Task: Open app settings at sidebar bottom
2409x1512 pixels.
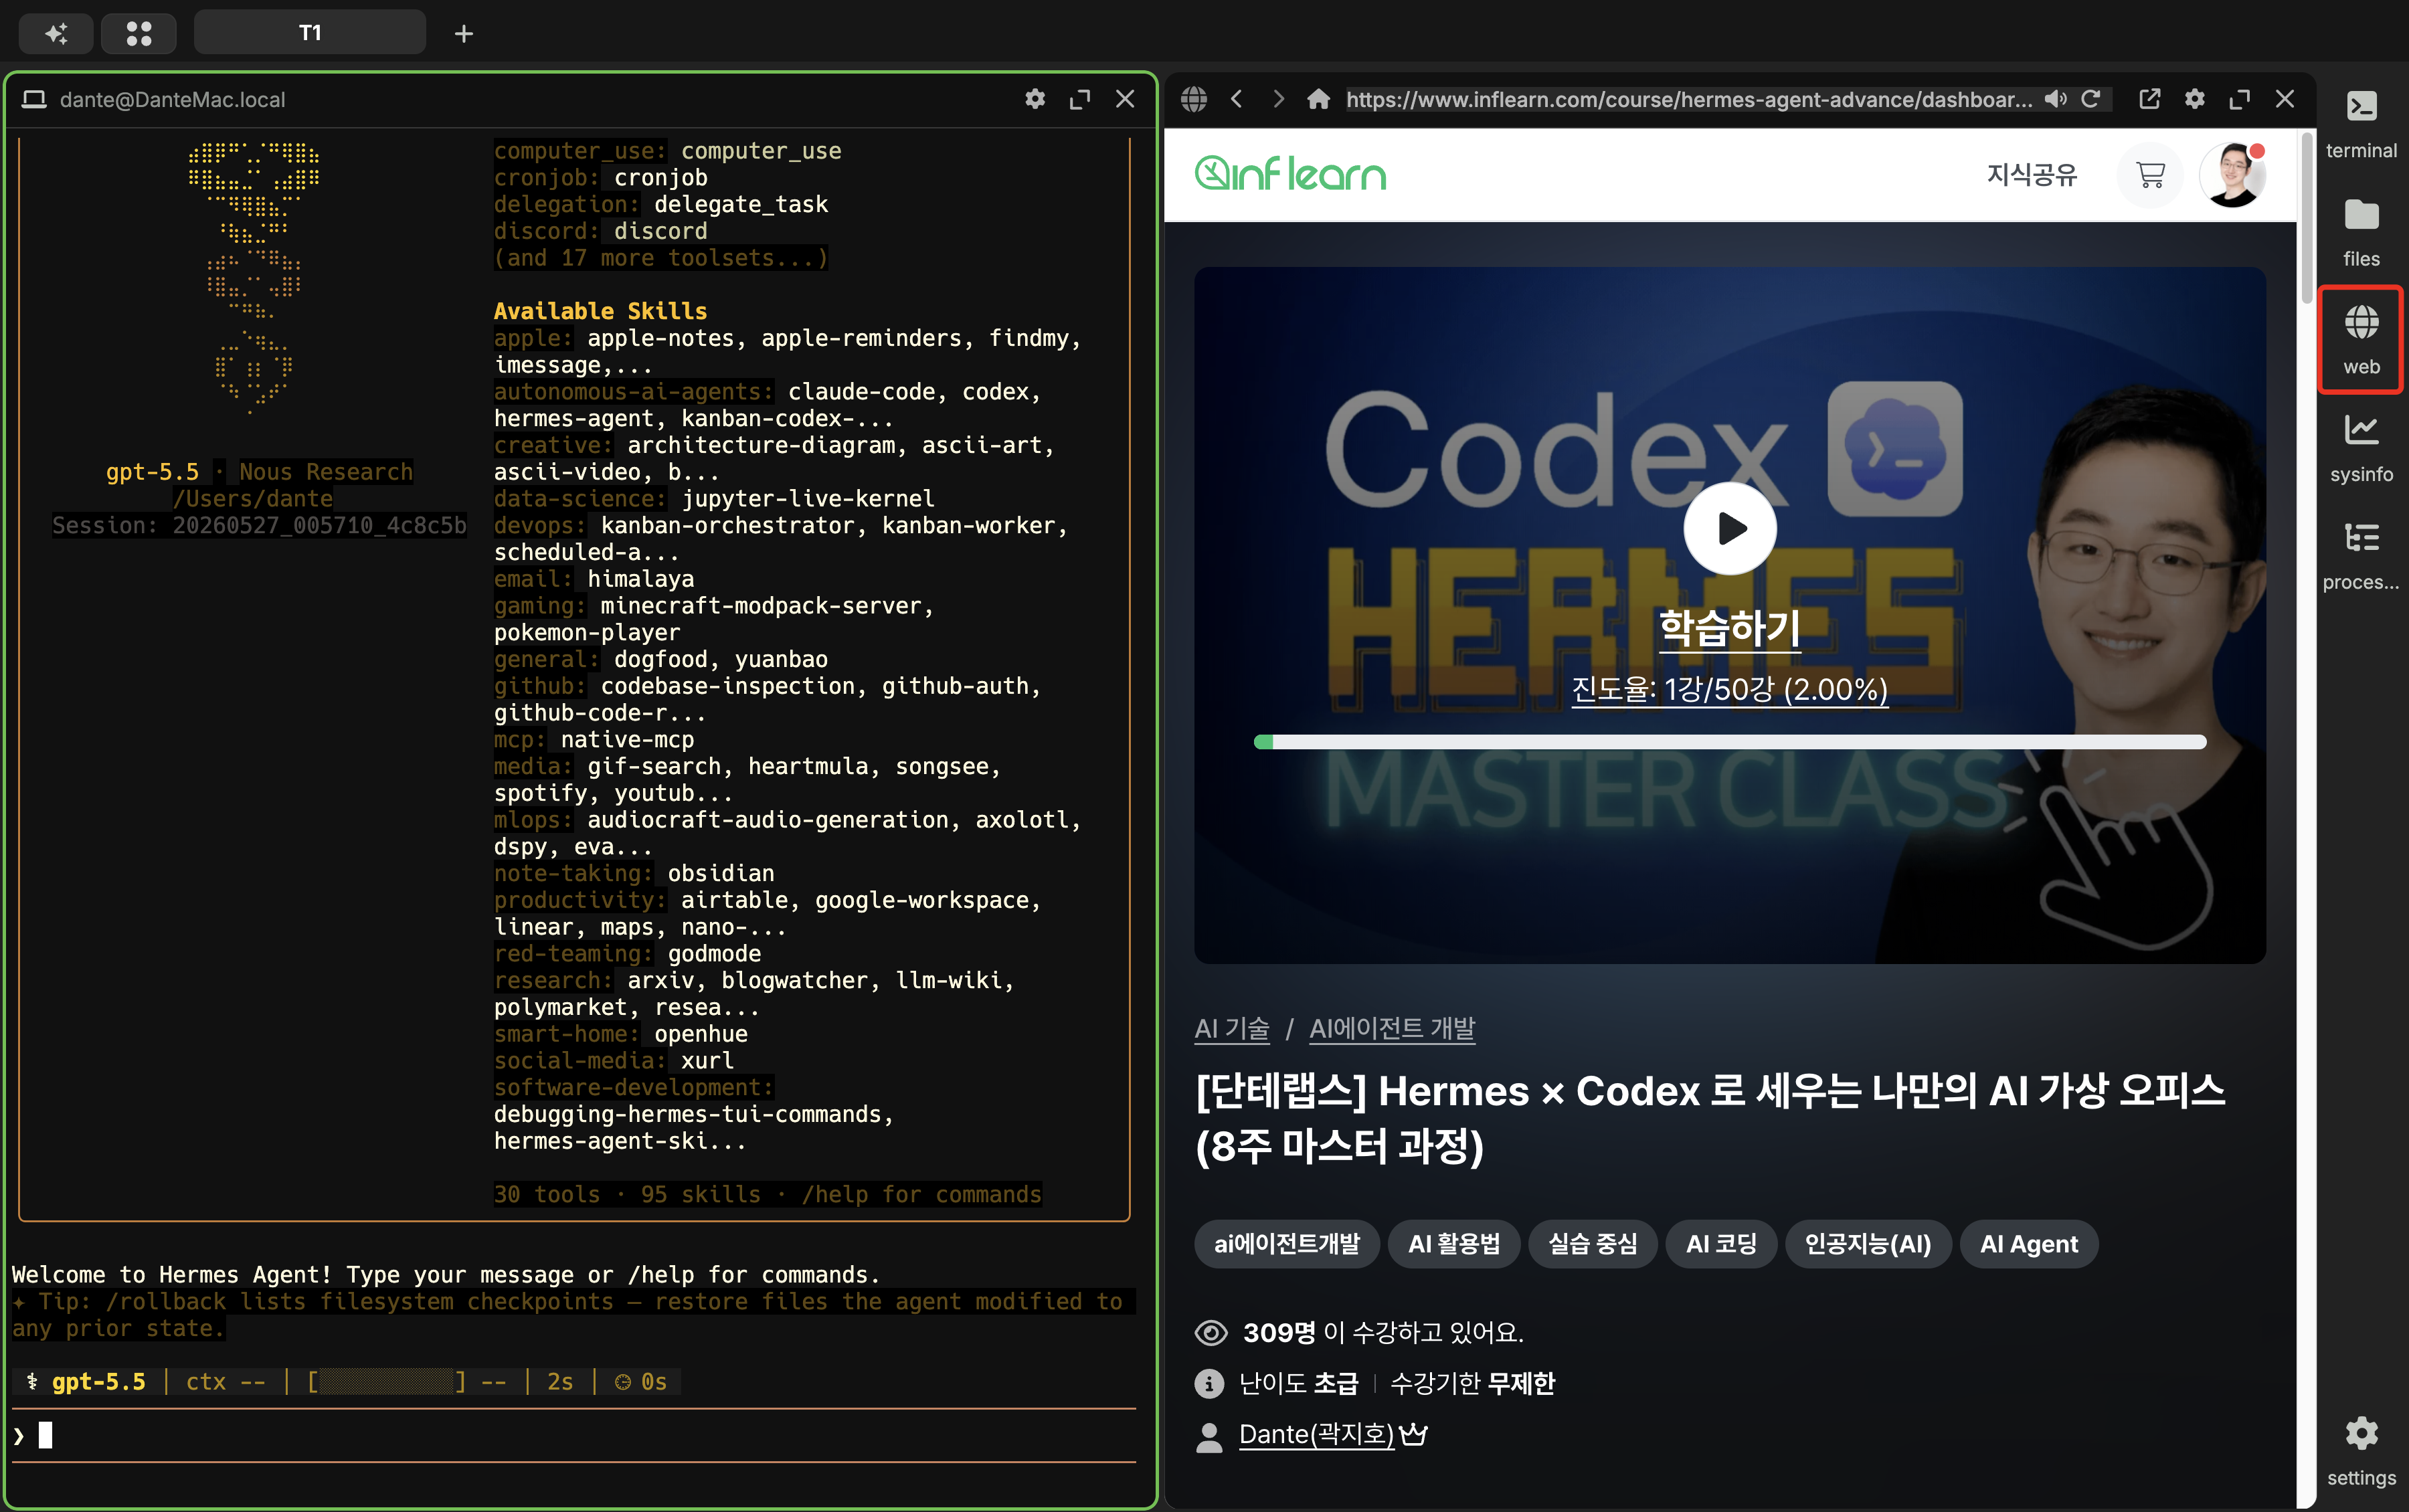Action: pos(2362,1450)
